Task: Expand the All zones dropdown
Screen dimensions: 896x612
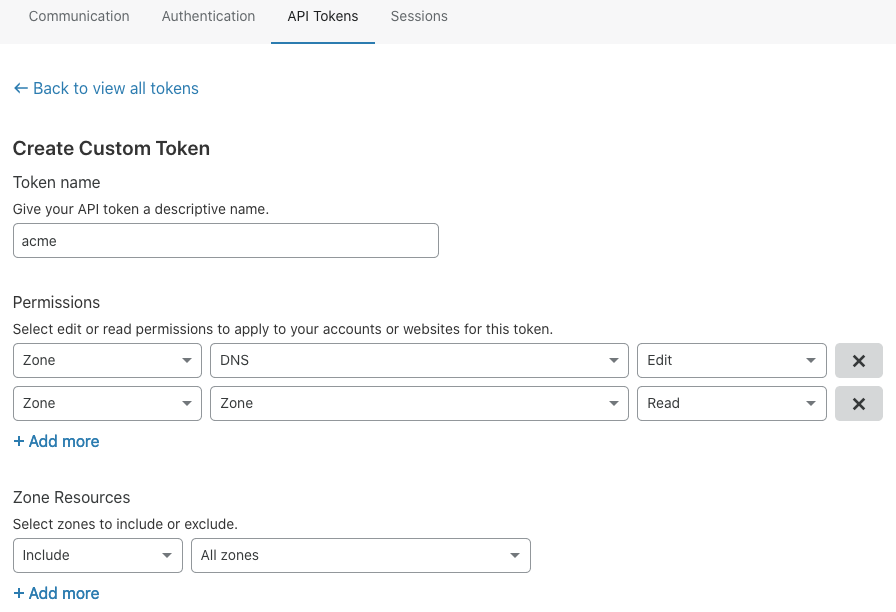Action: [x=360, y=556]
